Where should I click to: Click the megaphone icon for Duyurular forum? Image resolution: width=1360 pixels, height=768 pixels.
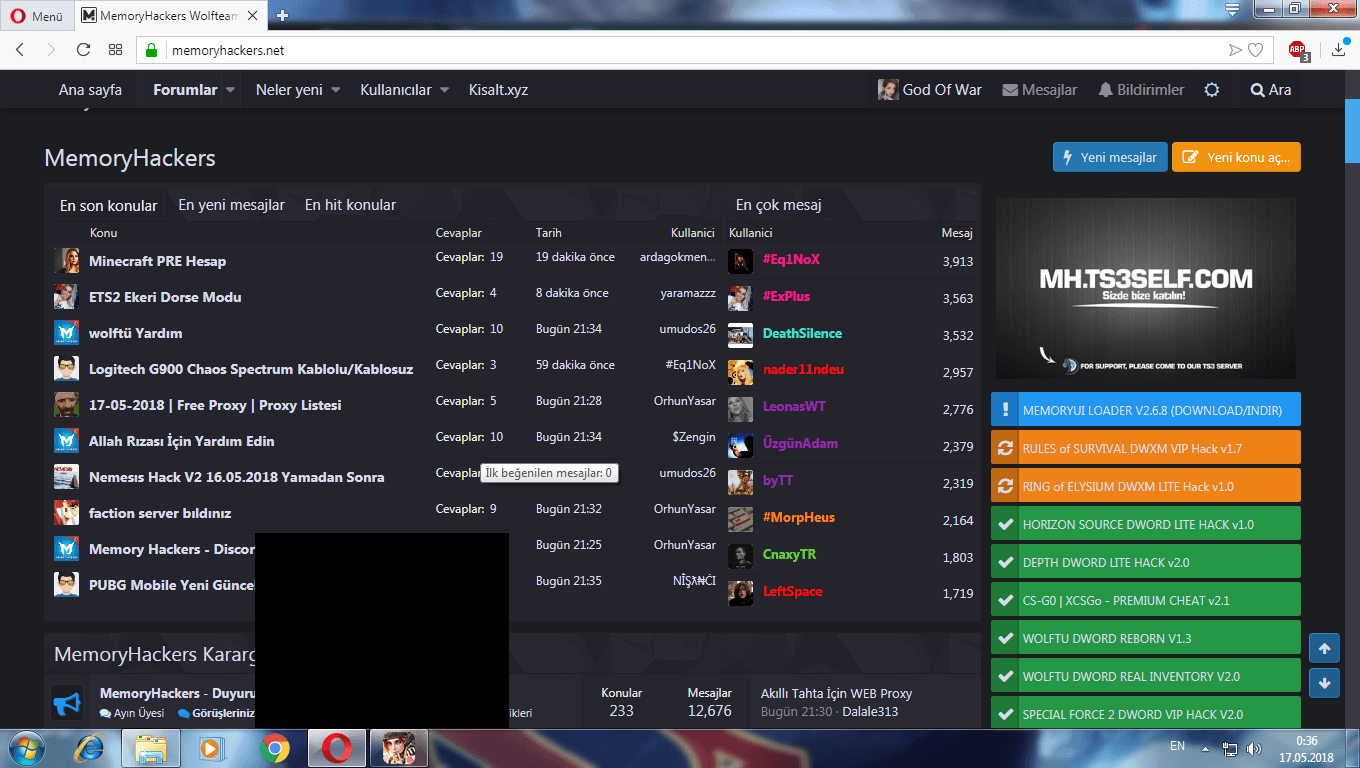(67, 703)
